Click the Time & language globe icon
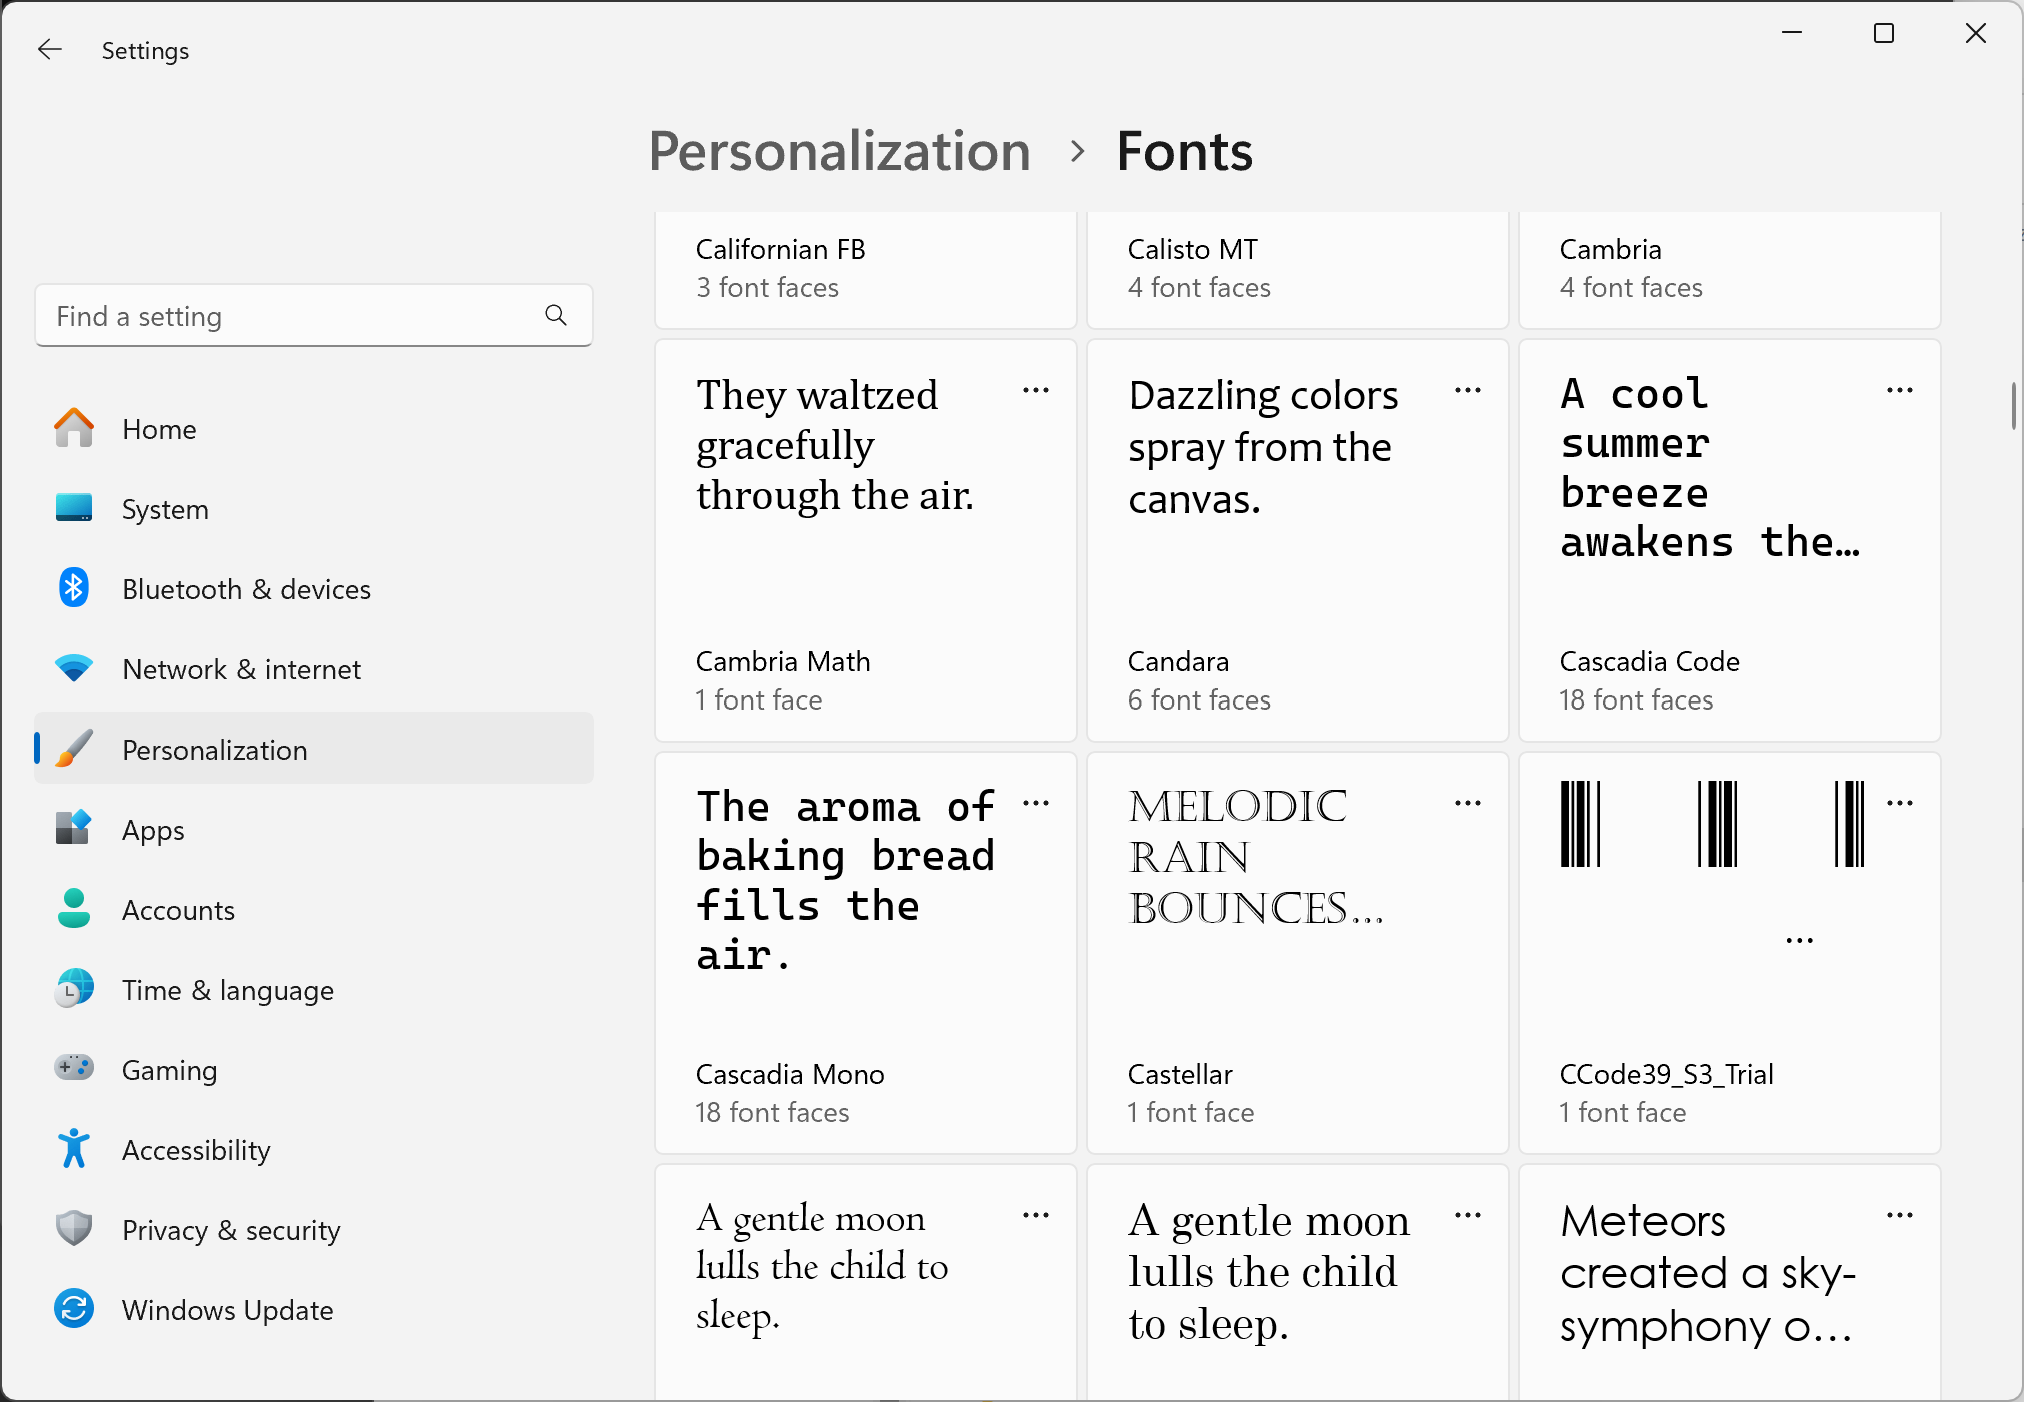Screen dimensions: 2024x1402 coord(74,989)
